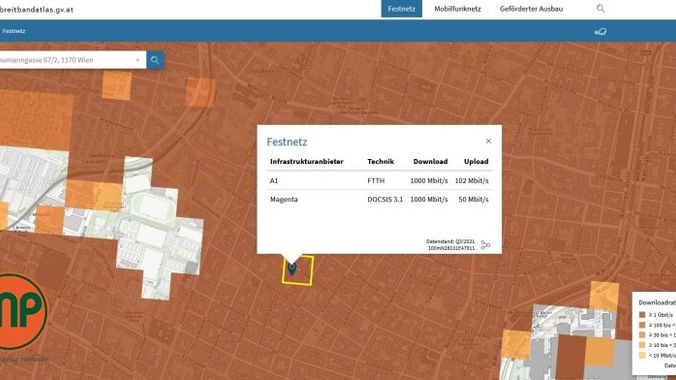The width and height of the screenshot is (676, 380).
Task: Click the A1 provider row
Action: (379, 181)
